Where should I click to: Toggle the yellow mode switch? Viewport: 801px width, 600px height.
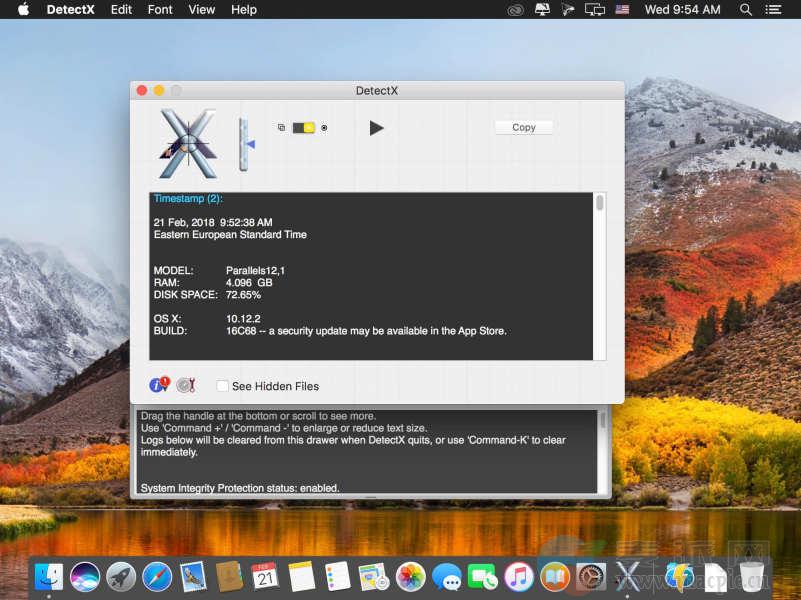(x=303, y=128)
